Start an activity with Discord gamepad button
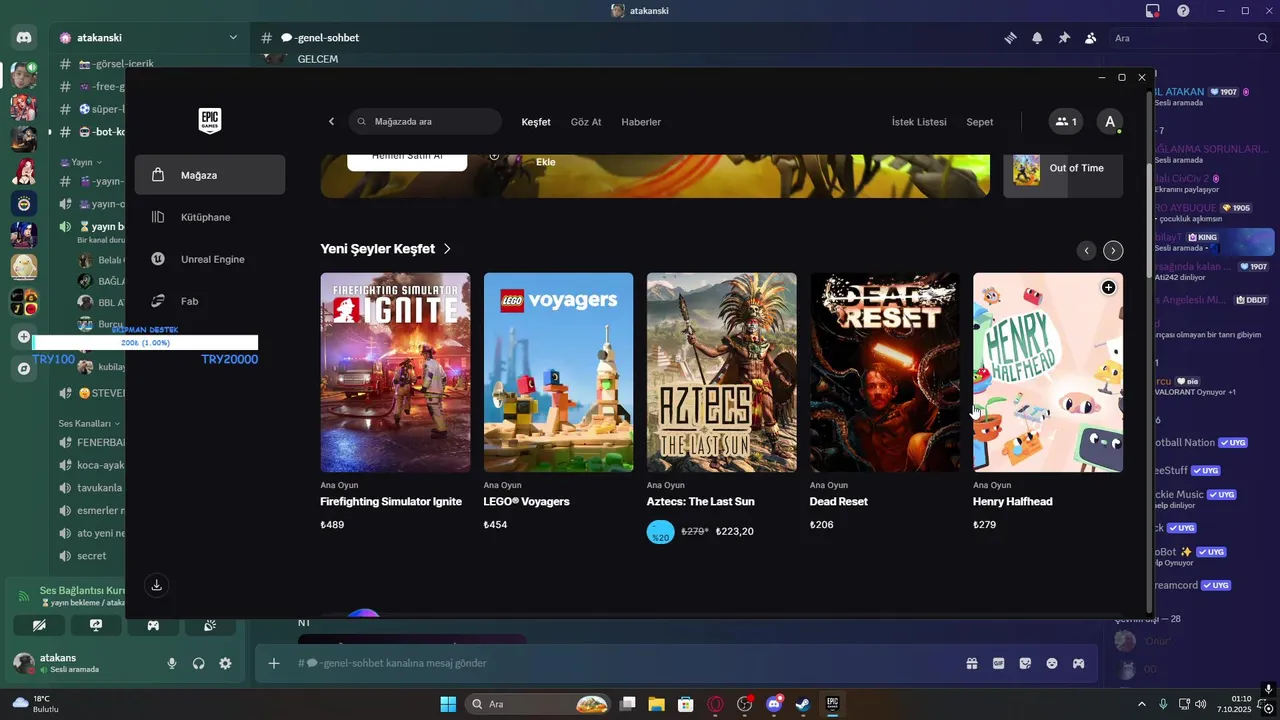 click(x=153, y=625)
